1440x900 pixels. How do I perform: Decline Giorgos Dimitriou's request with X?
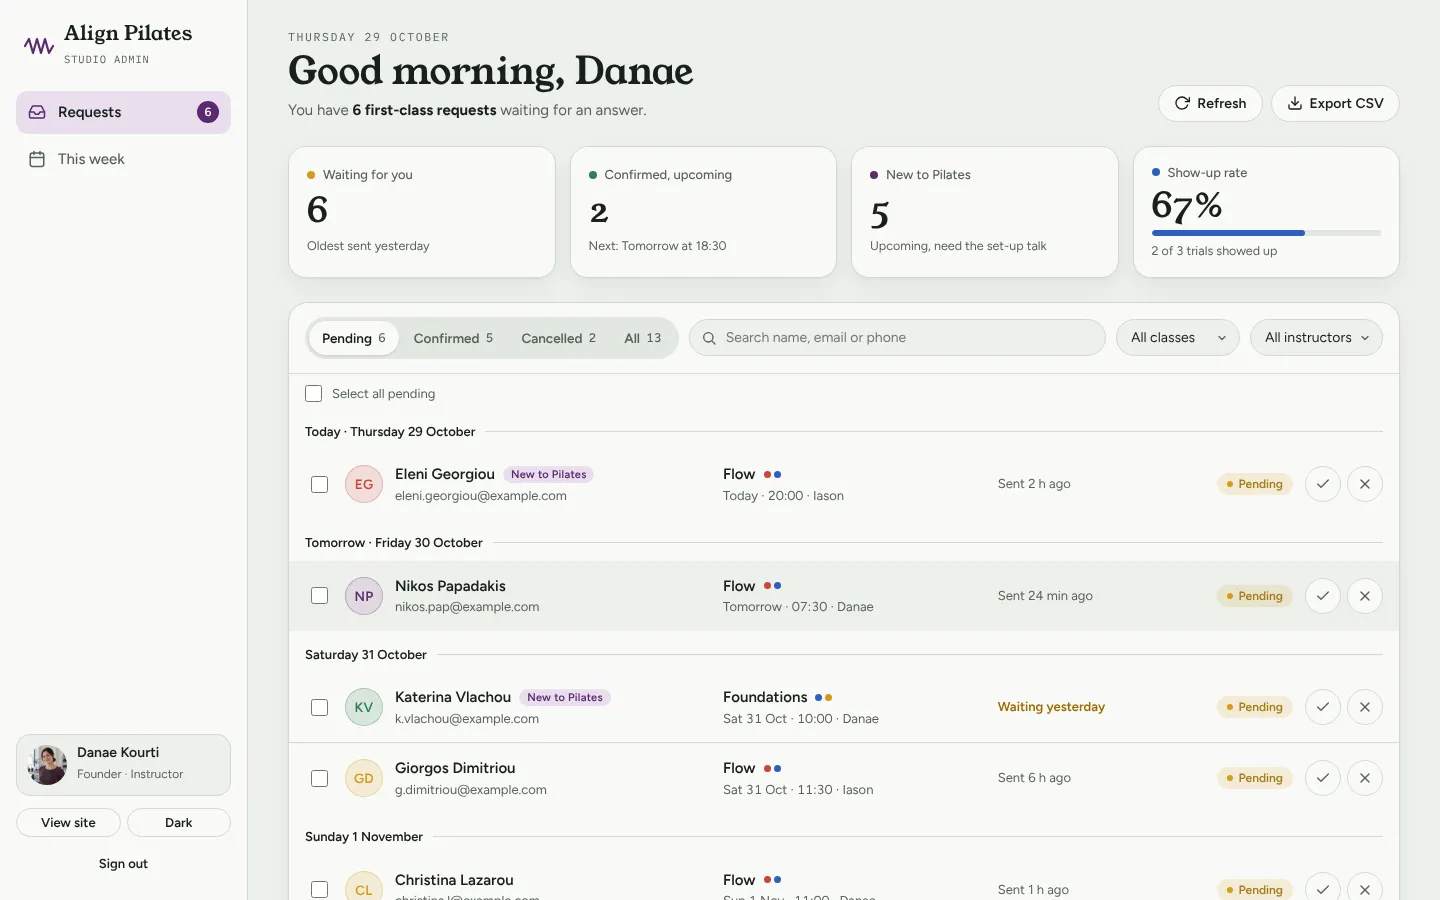(1365, 778)
